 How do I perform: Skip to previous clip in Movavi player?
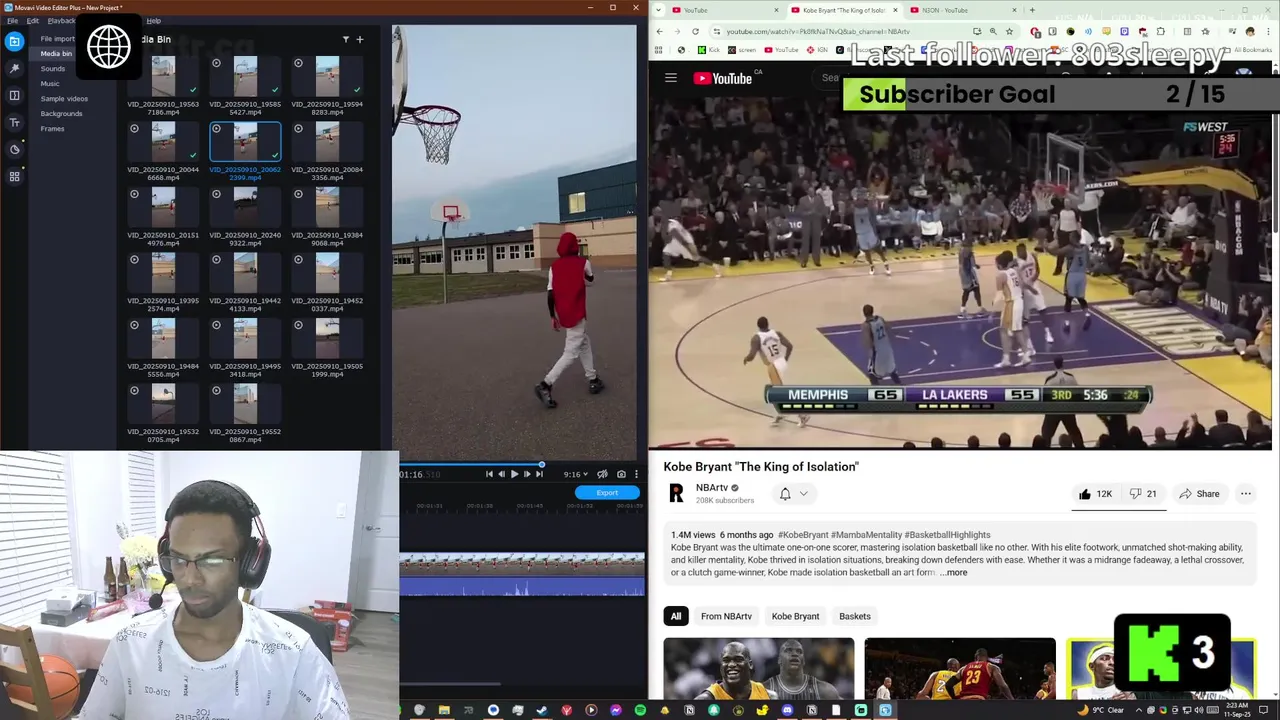tap(489, 474)
